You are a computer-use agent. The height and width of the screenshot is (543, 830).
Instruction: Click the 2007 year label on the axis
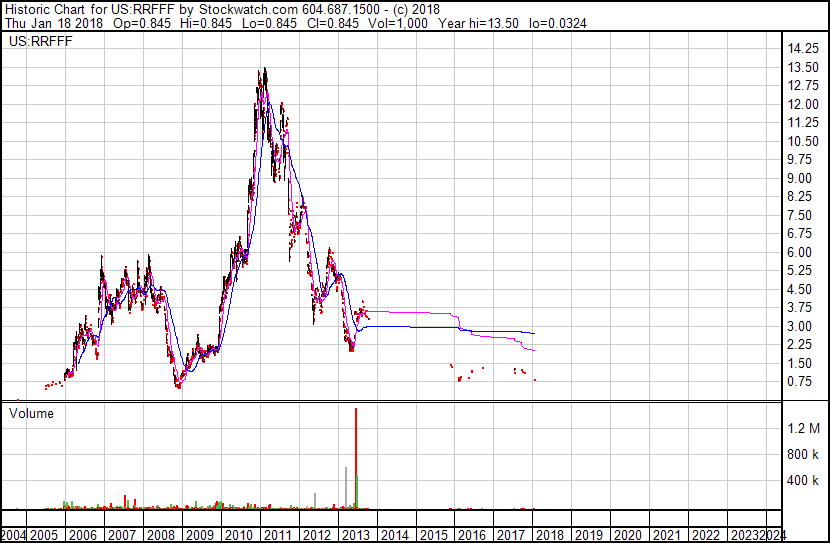[x=122, y=535]
